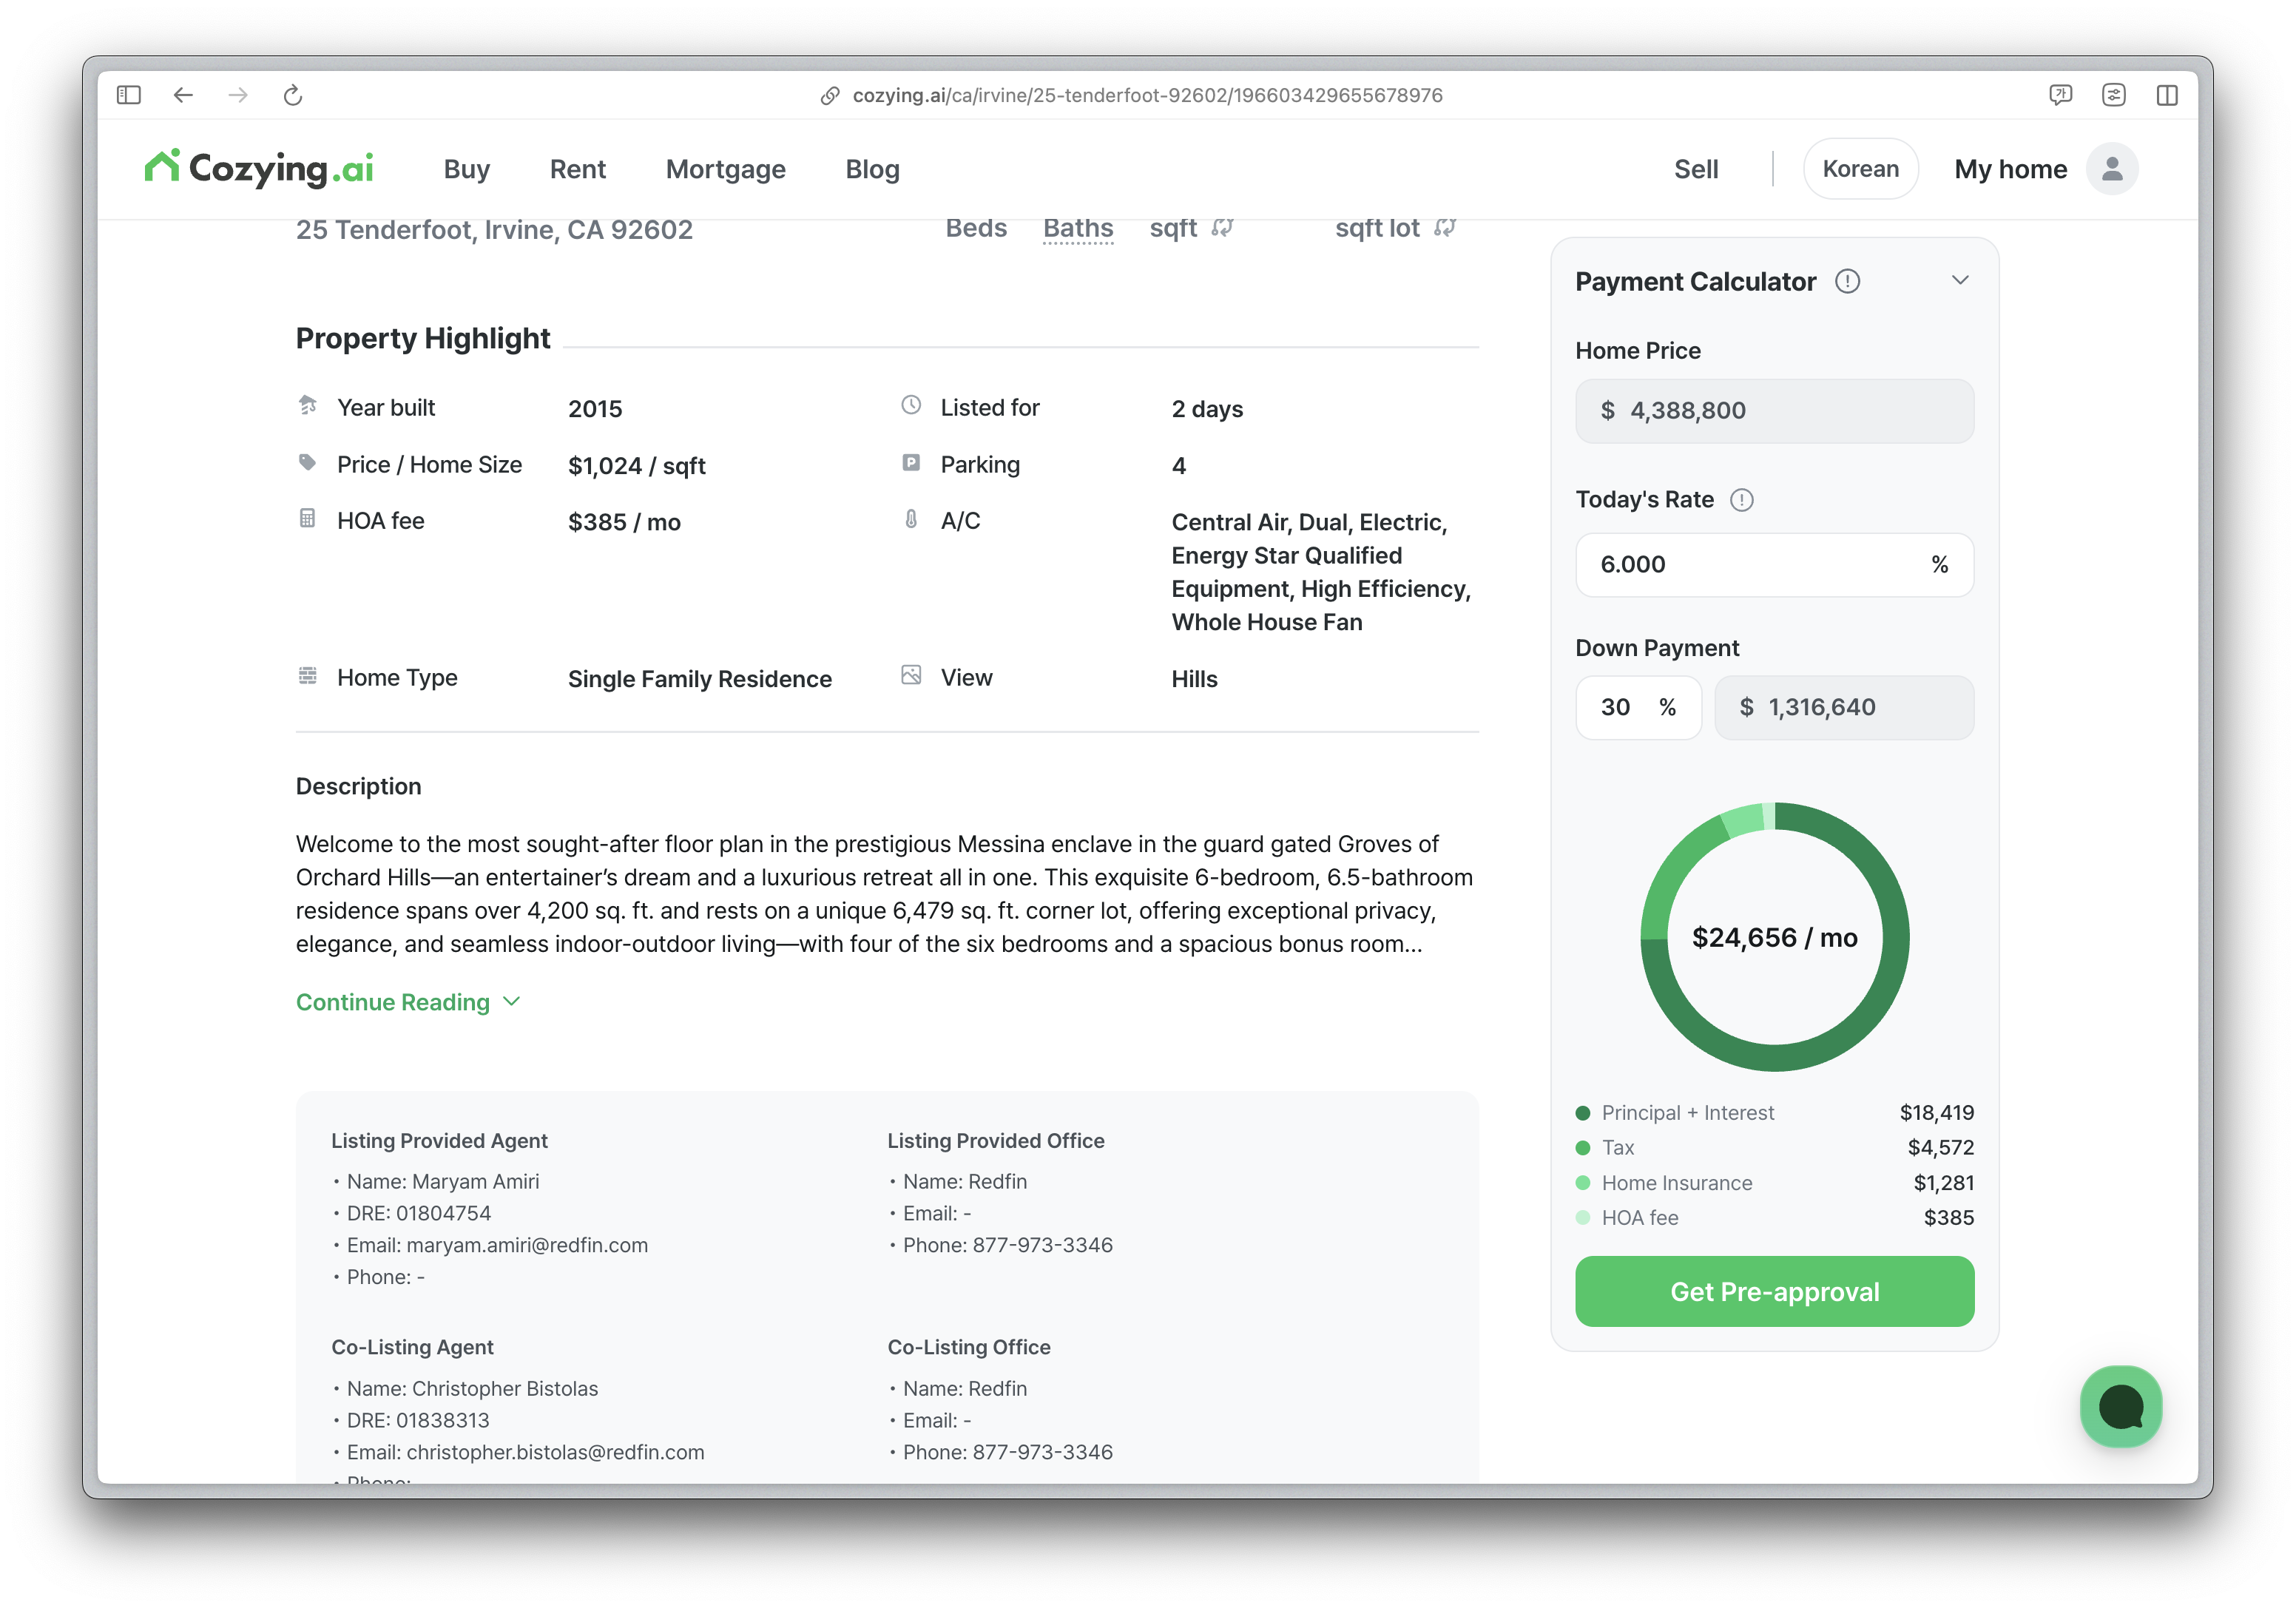
Task: Click the Sell link
Action: [1696, 169]
